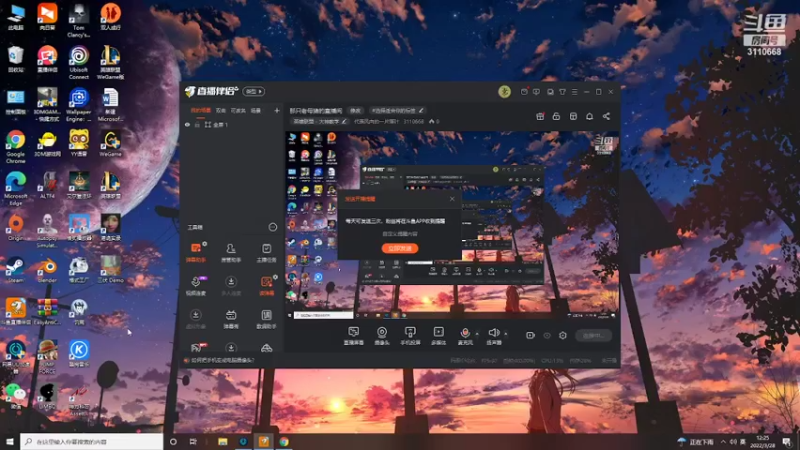Open Microsoft Edge desktop shortcut
This screenshot has width=800, height=450.
pos(16,189)
